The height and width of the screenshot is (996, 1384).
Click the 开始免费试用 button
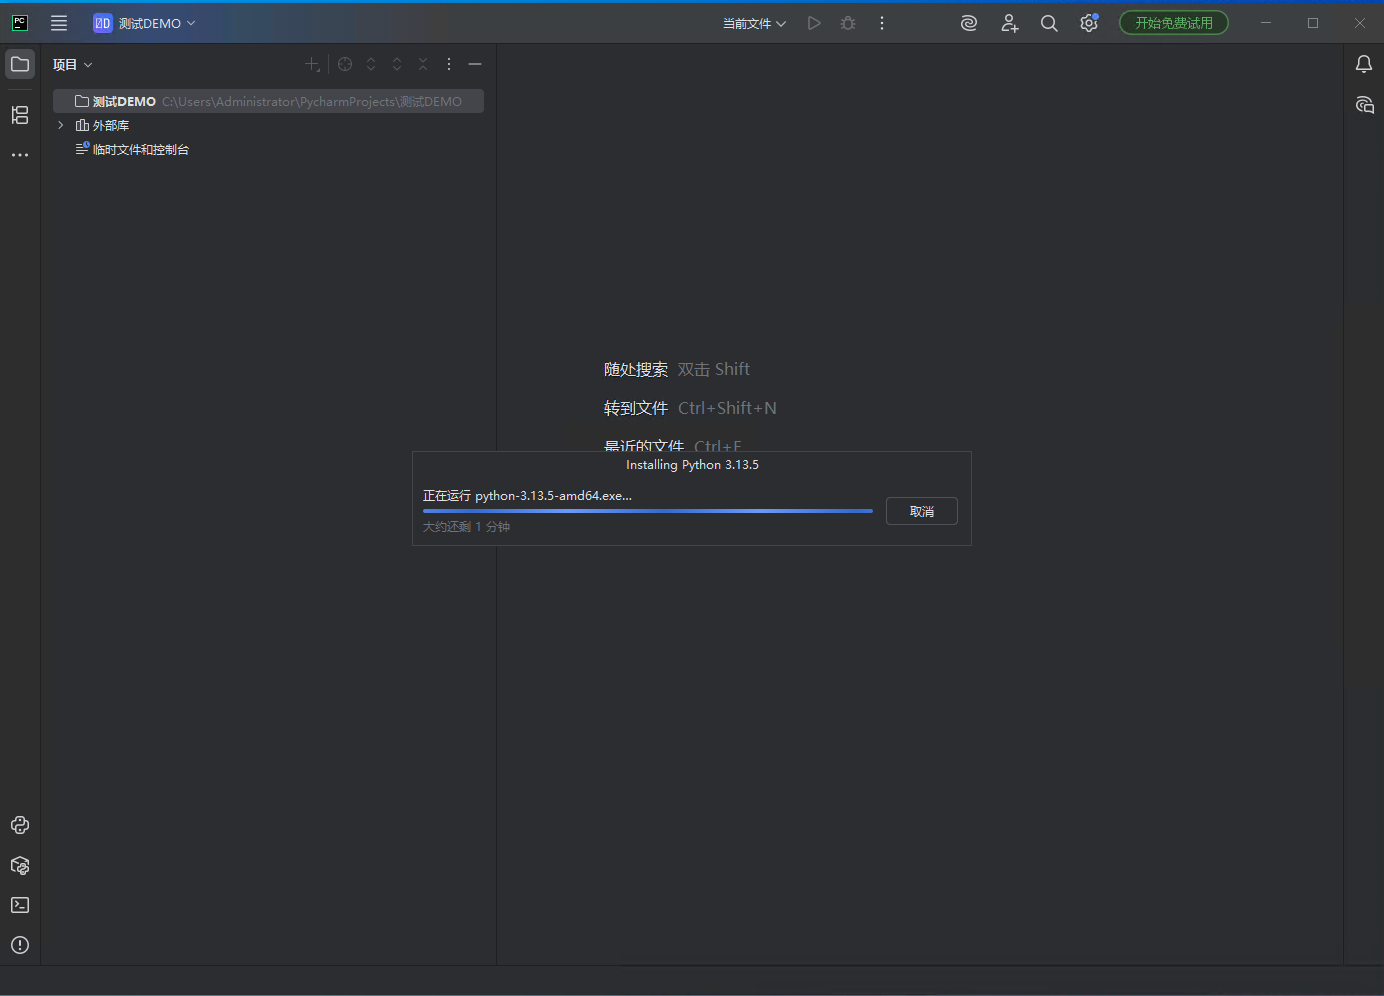(x=1173, y=23)
